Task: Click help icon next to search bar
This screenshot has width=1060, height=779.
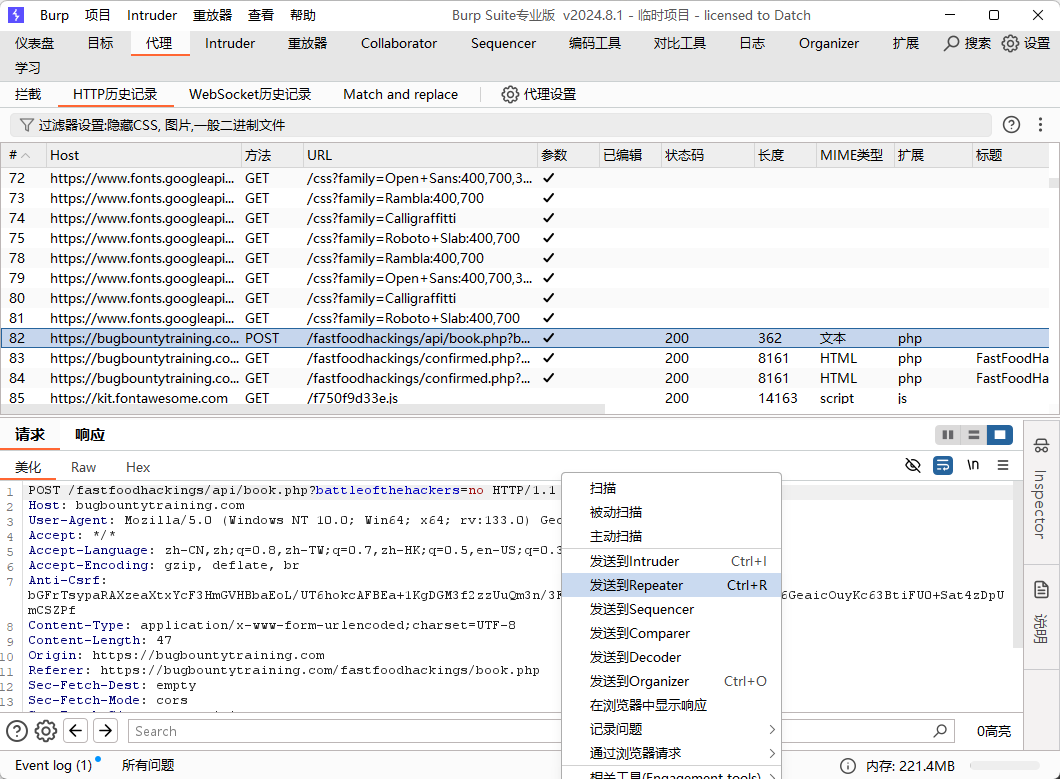Action: (x=17, y=731)
